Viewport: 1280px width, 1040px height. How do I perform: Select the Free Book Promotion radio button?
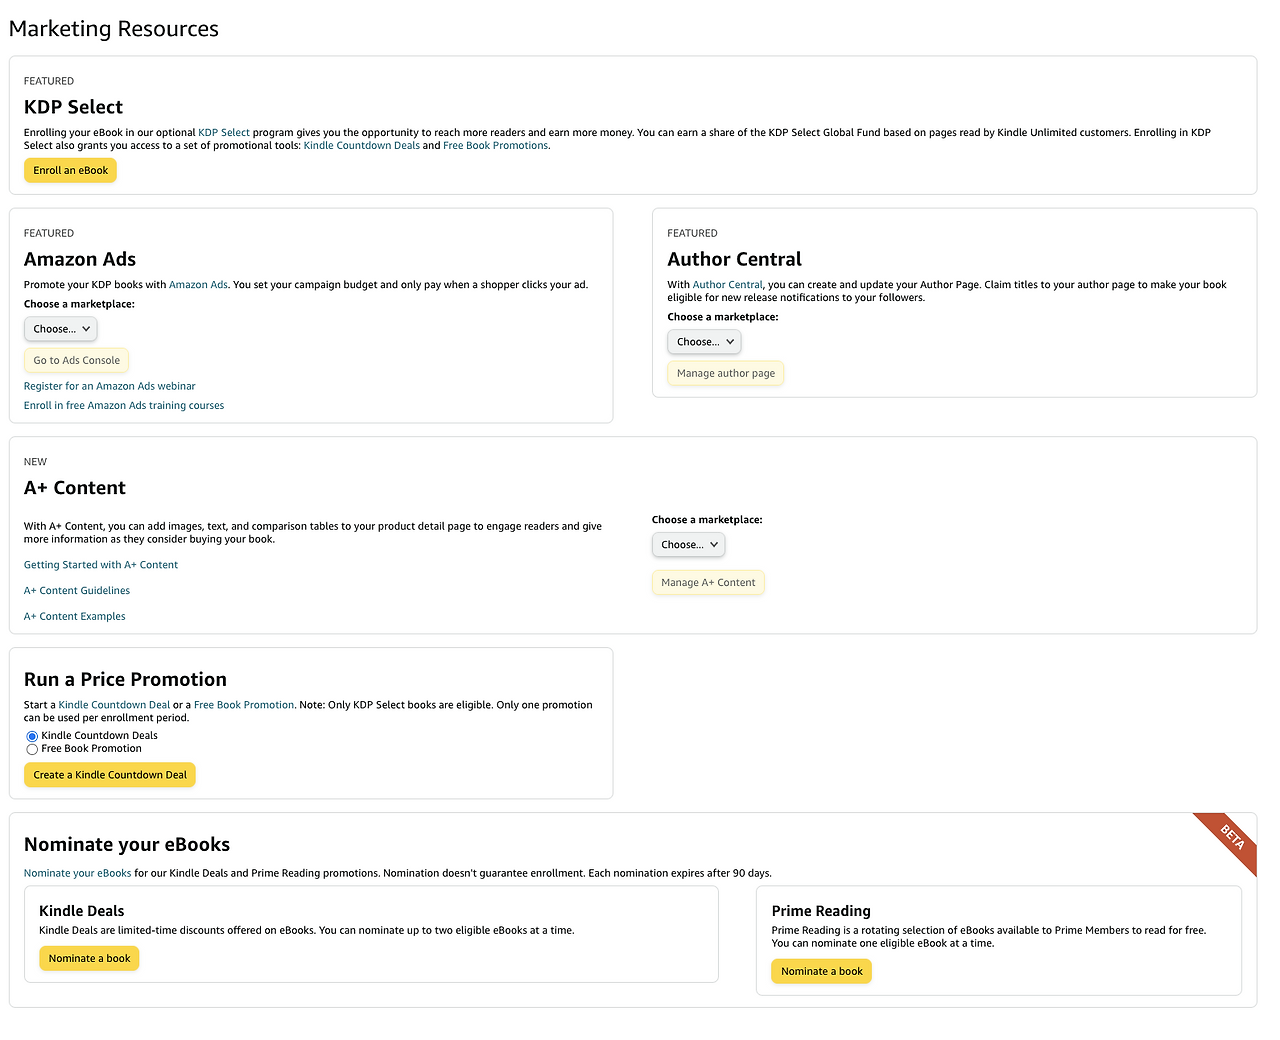pos(32,749)
